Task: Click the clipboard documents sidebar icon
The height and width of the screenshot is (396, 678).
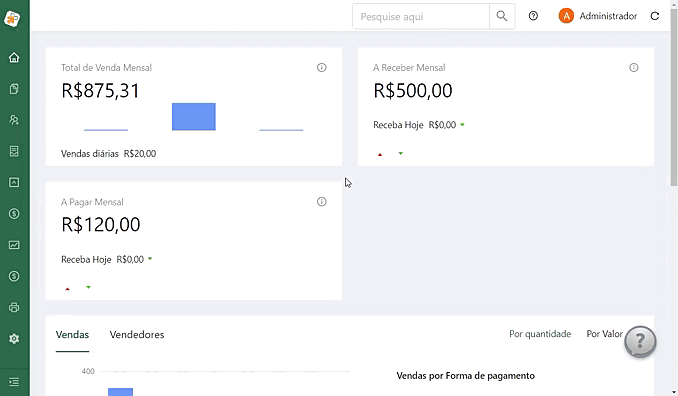Action: (x=14, y=89)
